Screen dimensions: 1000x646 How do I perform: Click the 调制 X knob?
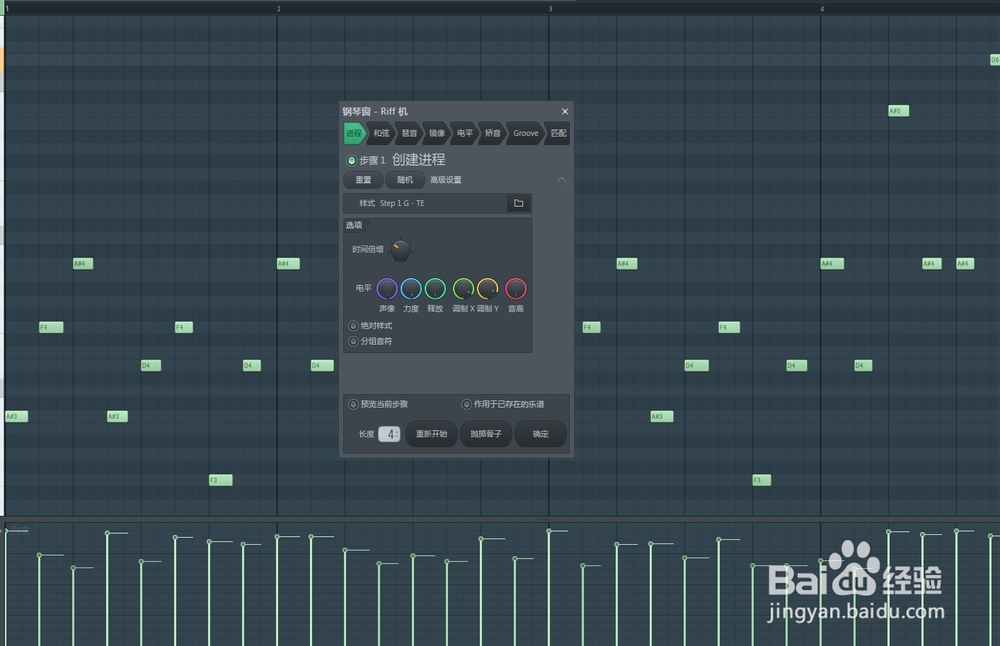click(x=463, y=288)
